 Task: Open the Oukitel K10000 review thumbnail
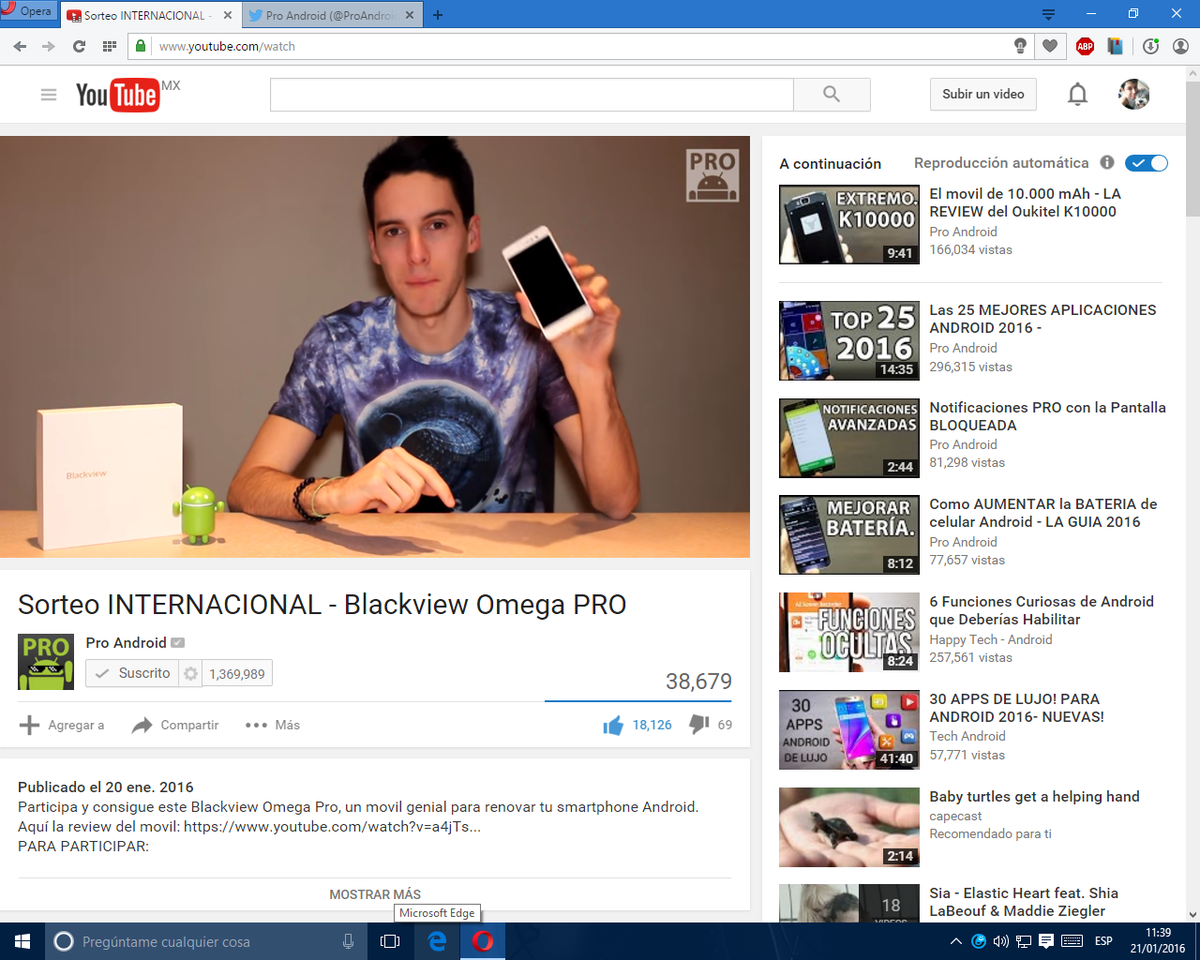pyautogui.click(x=849, y=224)
